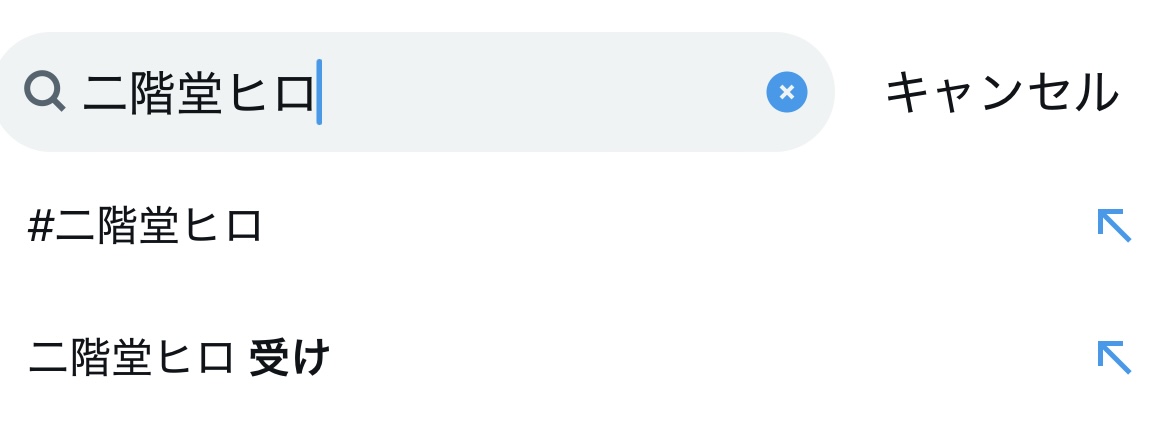Select the #二階堂ヒロ hashtag suggestion
Screen dimensions: 1170x425
tap(146, 226)
